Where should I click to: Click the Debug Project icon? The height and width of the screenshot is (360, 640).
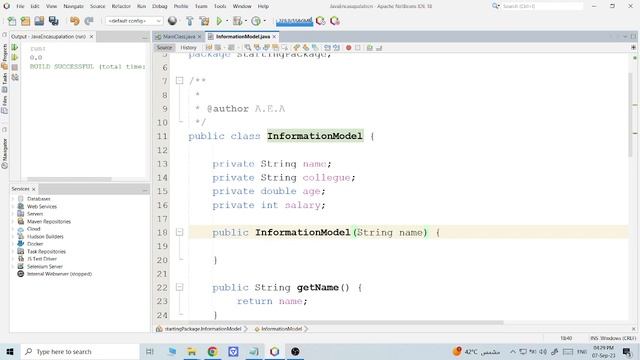237,21
